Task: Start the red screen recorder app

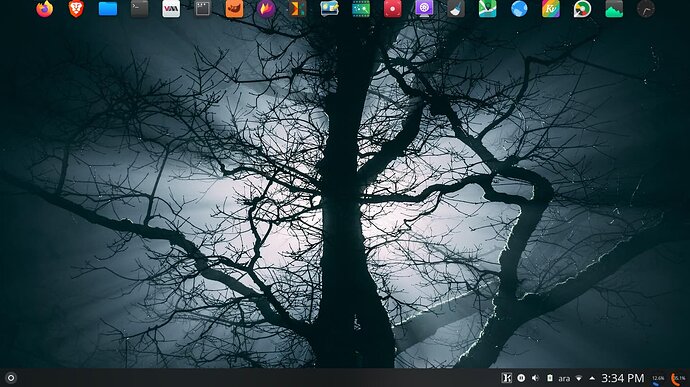Action: (393, 9)
